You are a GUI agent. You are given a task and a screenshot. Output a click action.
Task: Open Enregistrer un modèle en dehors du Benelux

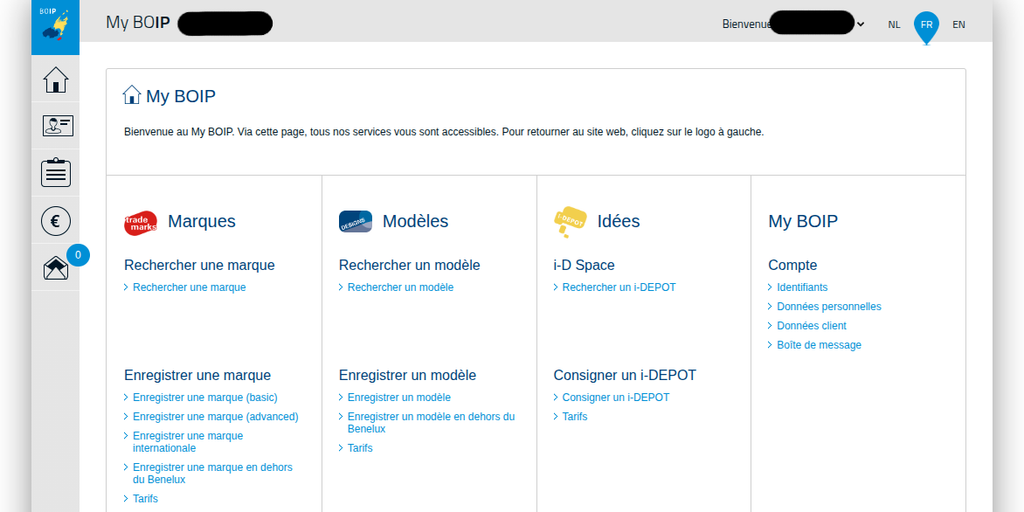[431, 423]
